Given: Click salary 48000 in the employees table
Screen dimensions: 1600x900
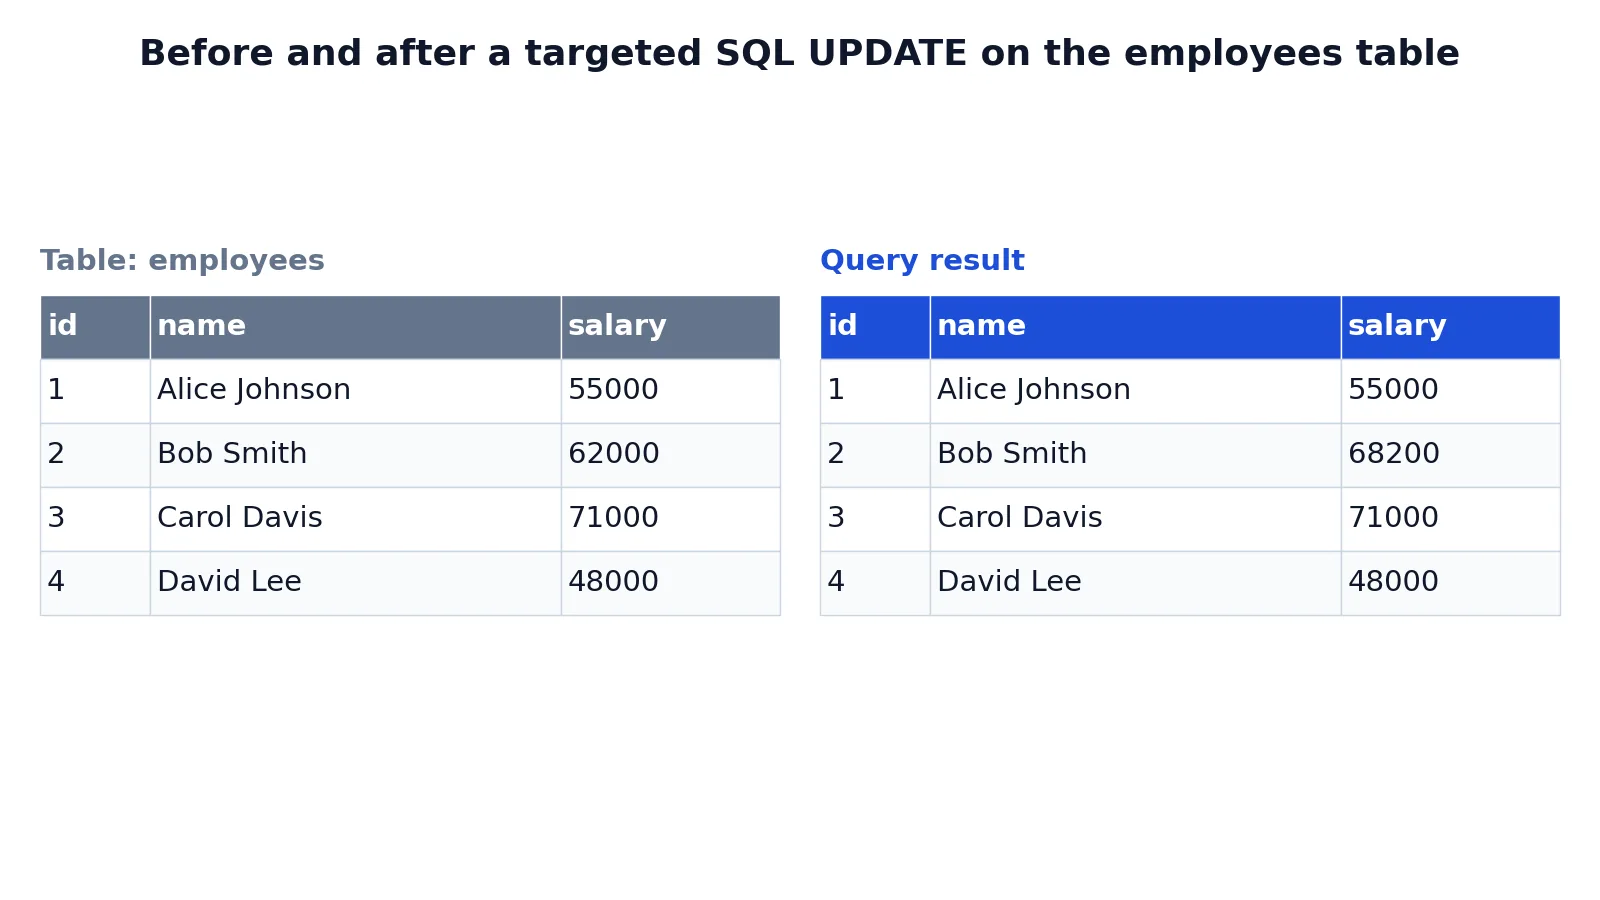Looking at the screenshot, I should click(x=670, y=583).
